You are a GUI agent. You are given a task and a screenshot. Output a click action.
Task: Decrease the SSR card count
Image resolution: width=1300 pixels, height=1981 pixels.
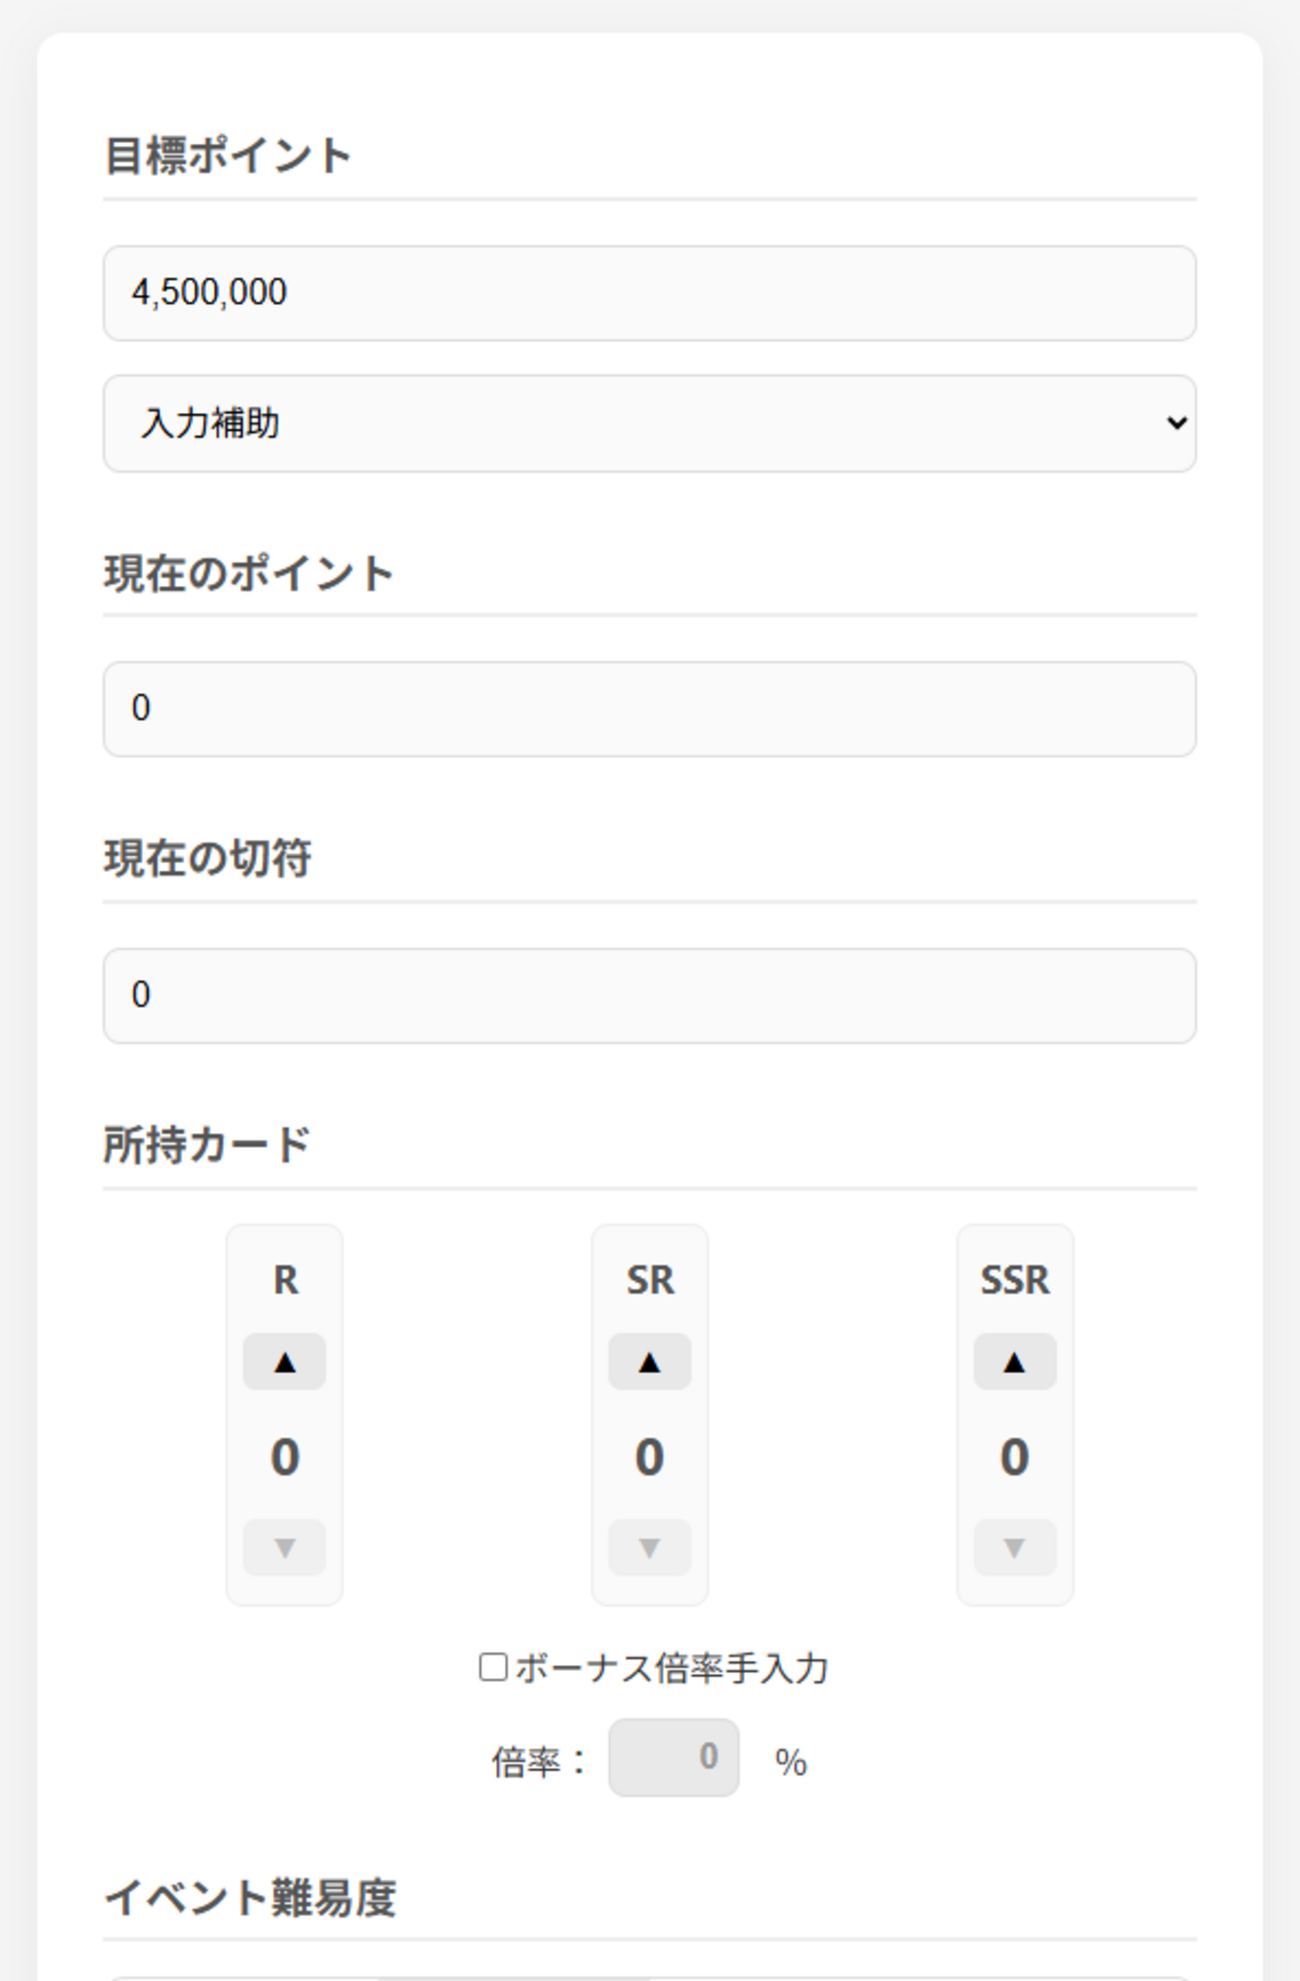click(x=1015, y=1547)
